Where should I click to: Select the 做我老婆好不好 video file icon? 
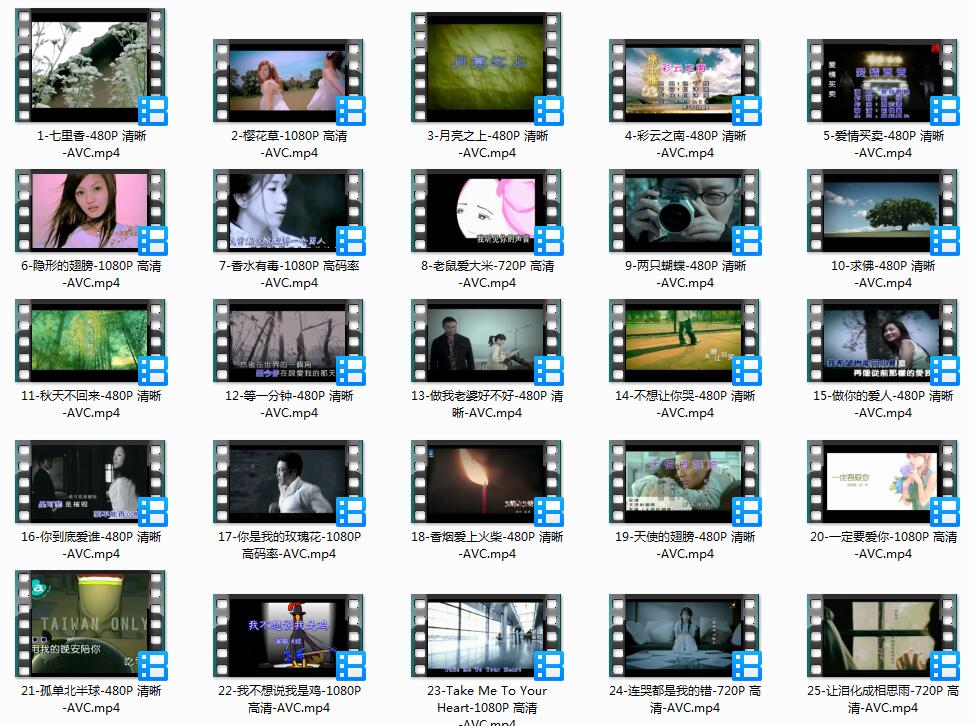click(x=486, y=341)
